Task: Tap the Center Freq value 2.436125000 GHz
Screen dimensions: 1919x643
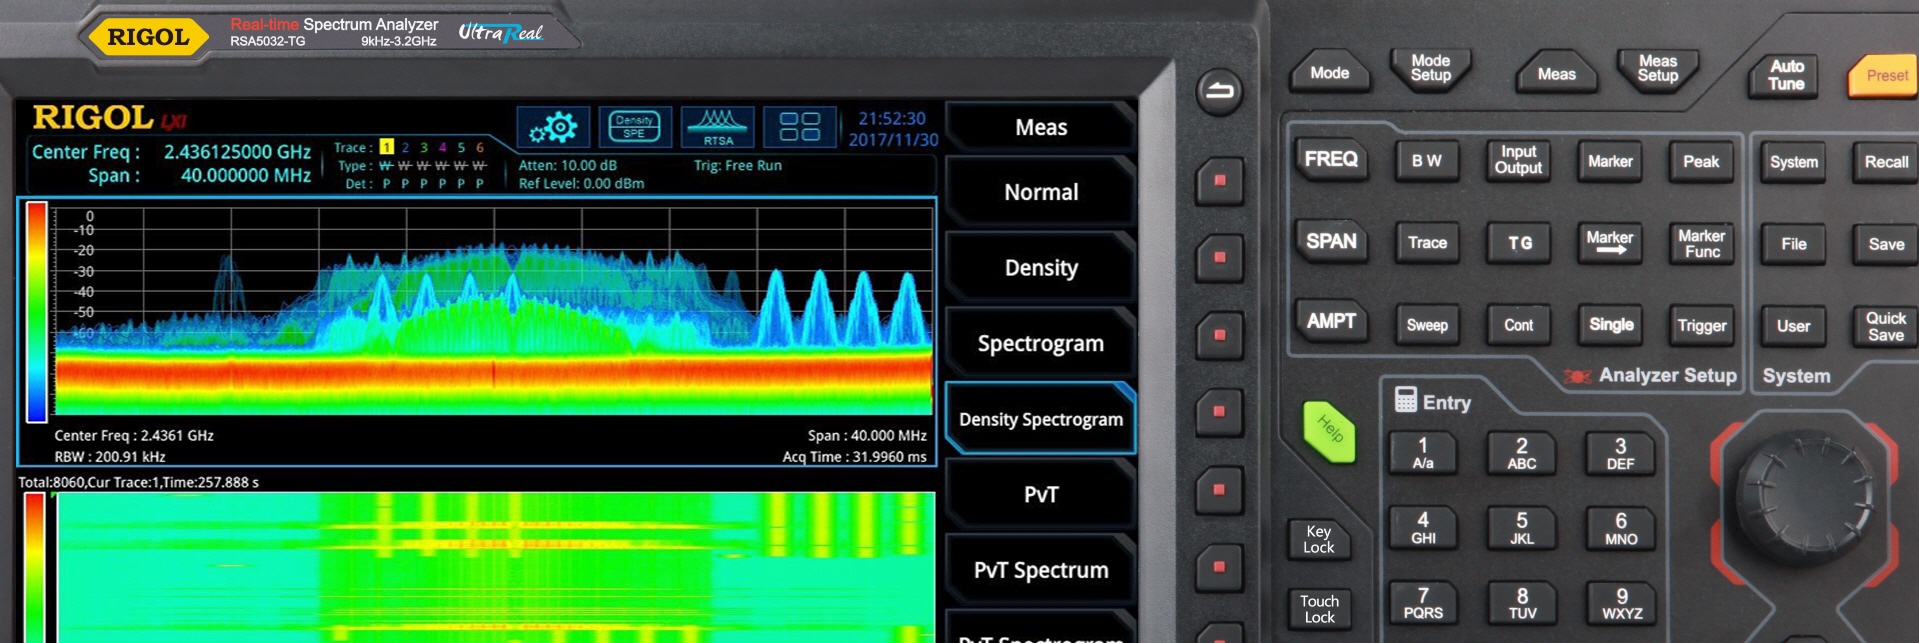Action: 237,152
